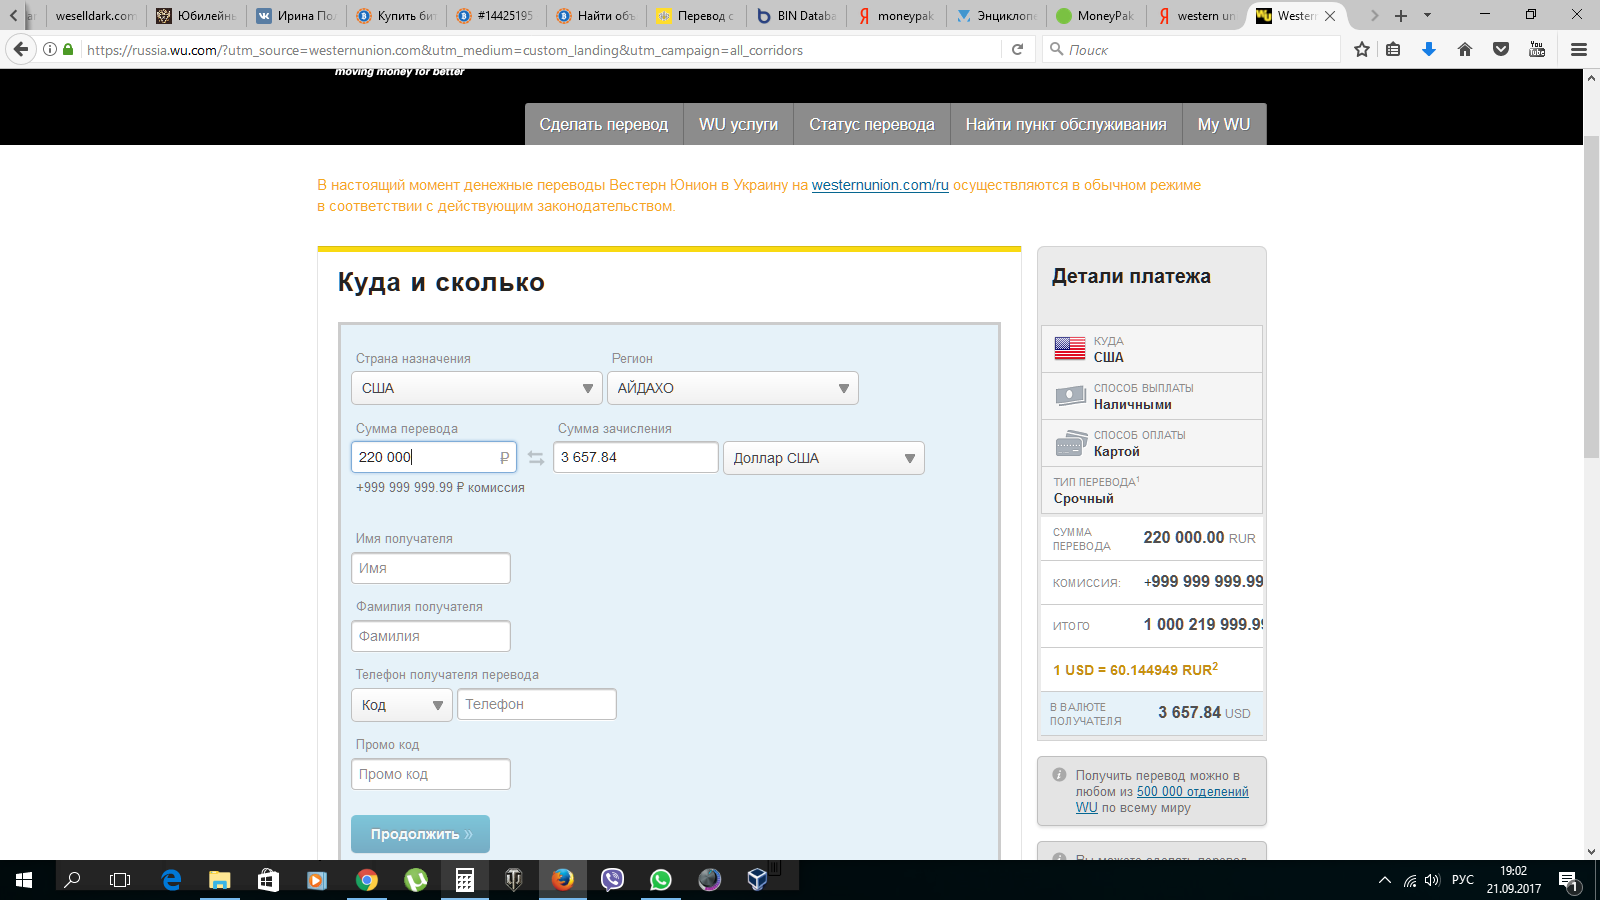Viewport: 1600px width, 900px height.
Task: Open the Регион dropdown showing АЙДАХО
Action: click(733, 388)
